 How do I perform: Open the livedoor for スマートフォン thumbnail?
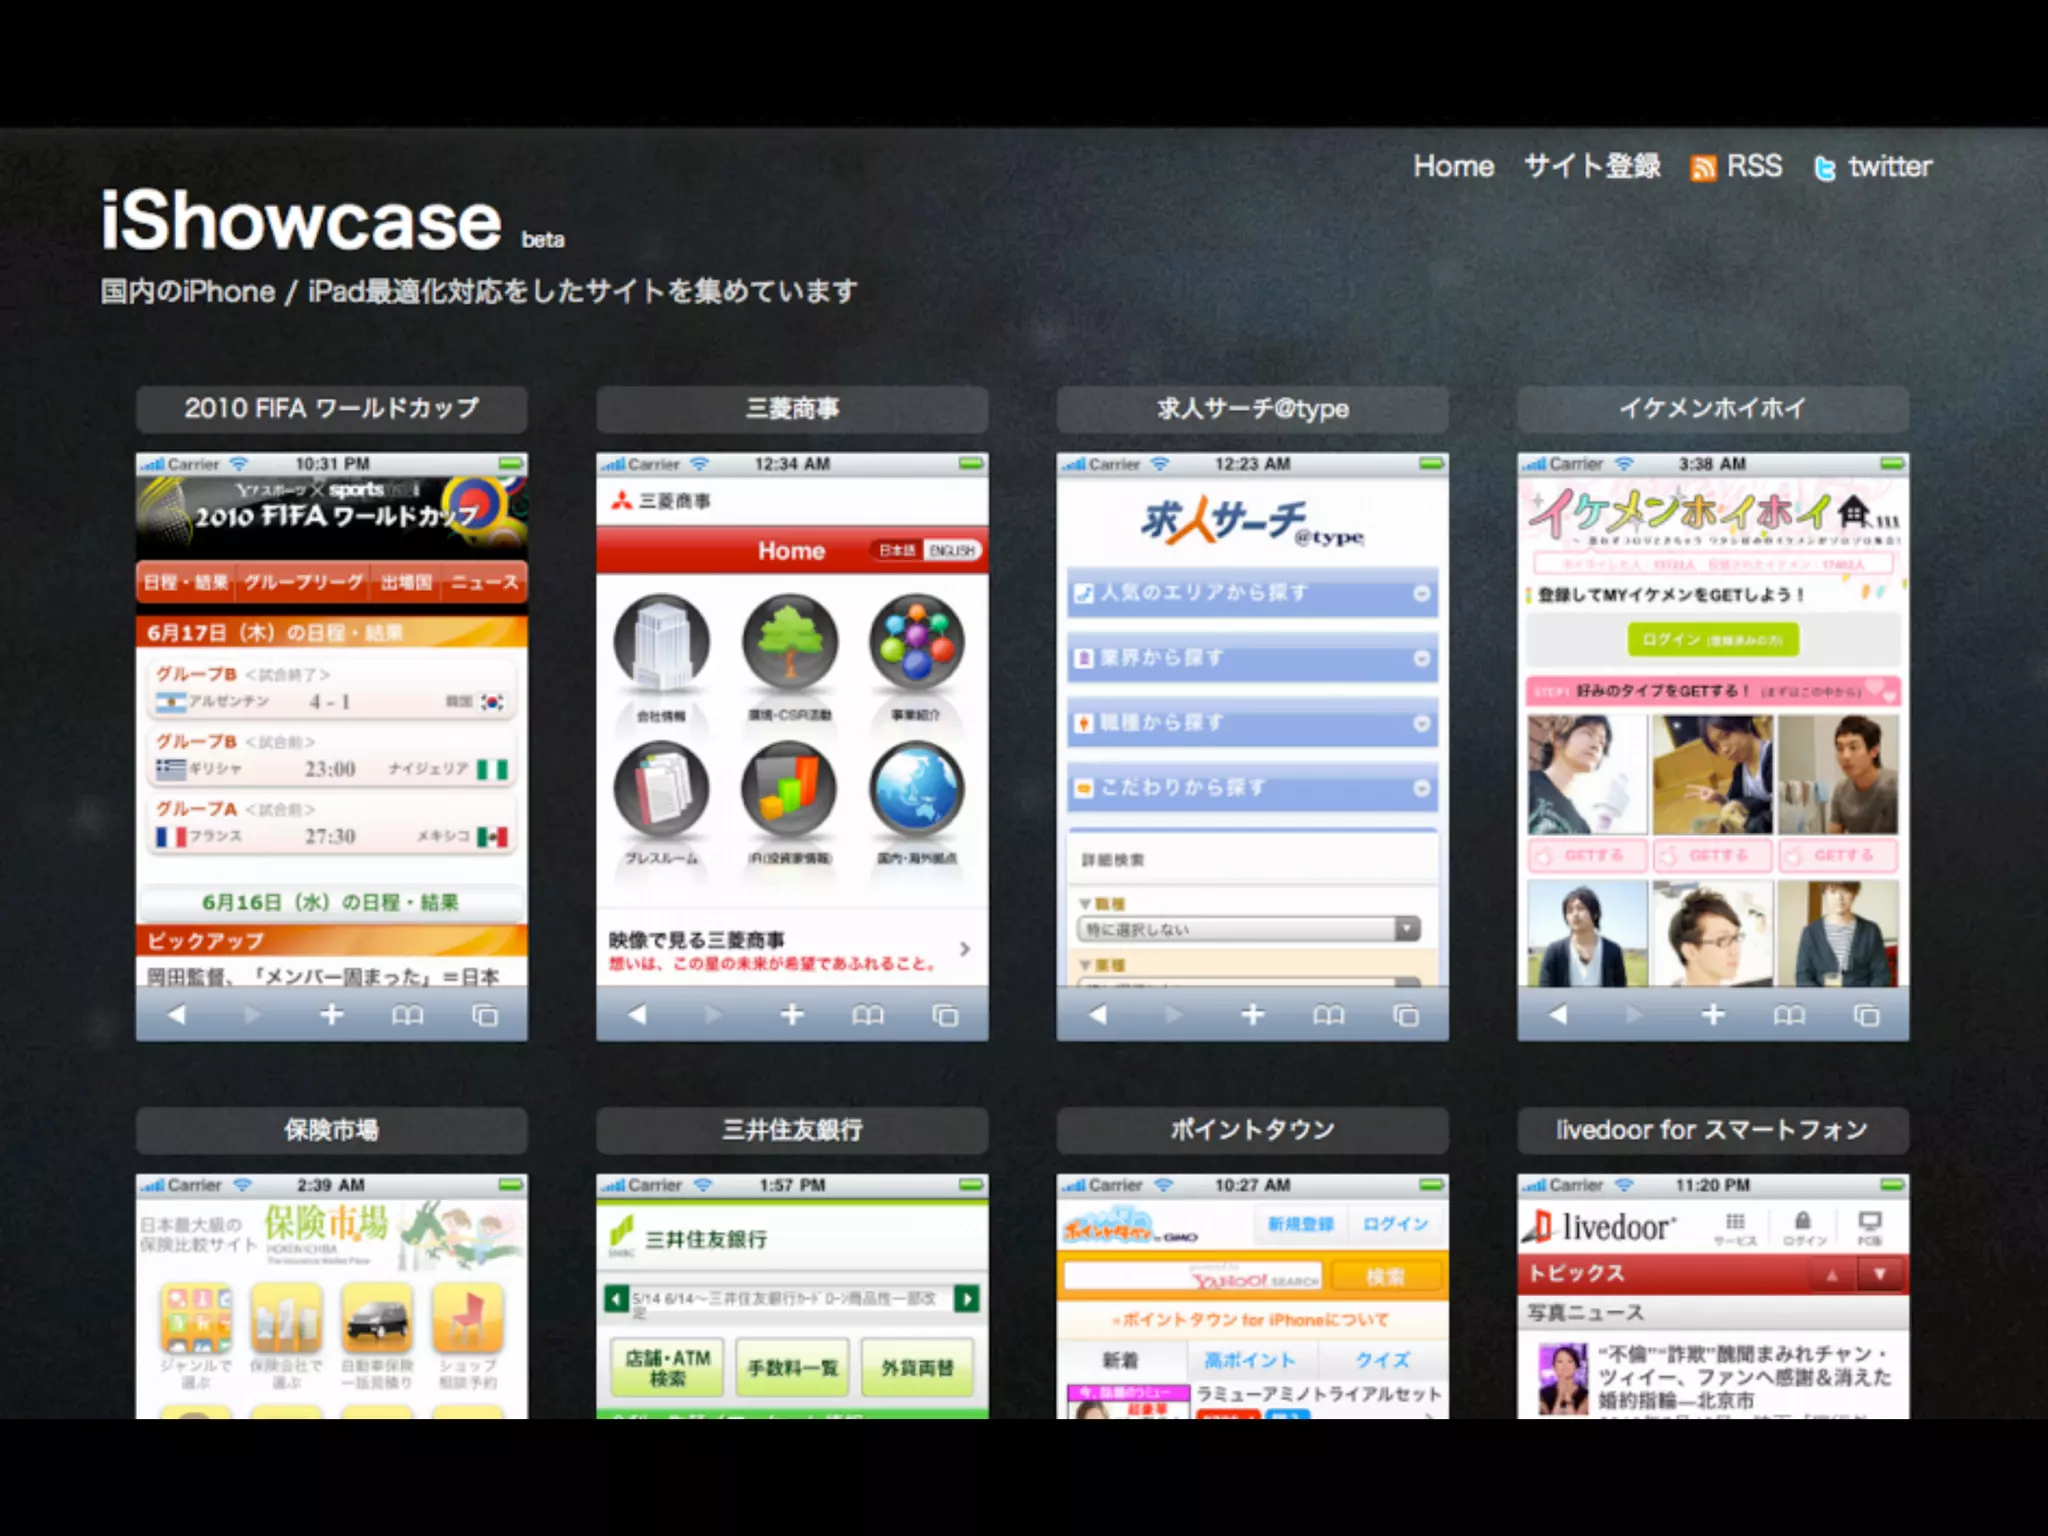(1712, 1297)
